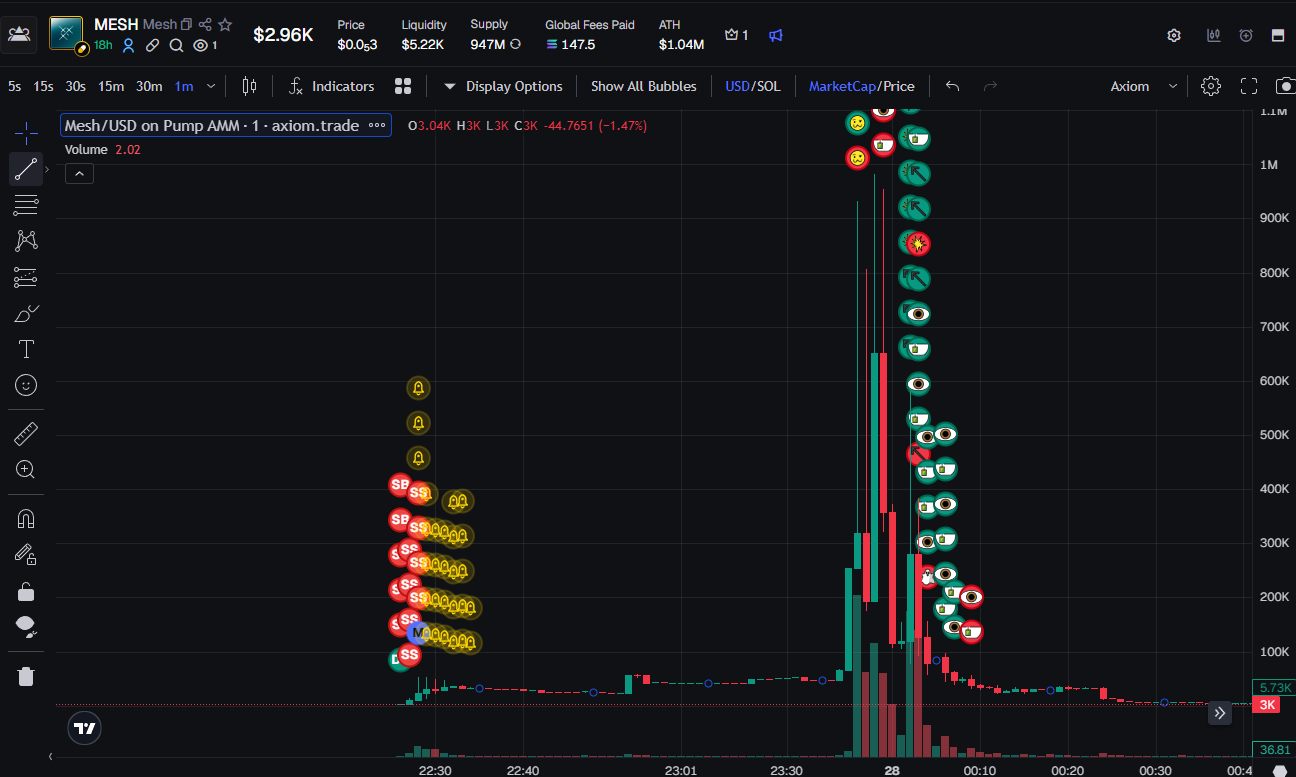The width and height of the screenshot is (1296, 777).
Task: Open settings gear in top header
Action: point(1174,35)
